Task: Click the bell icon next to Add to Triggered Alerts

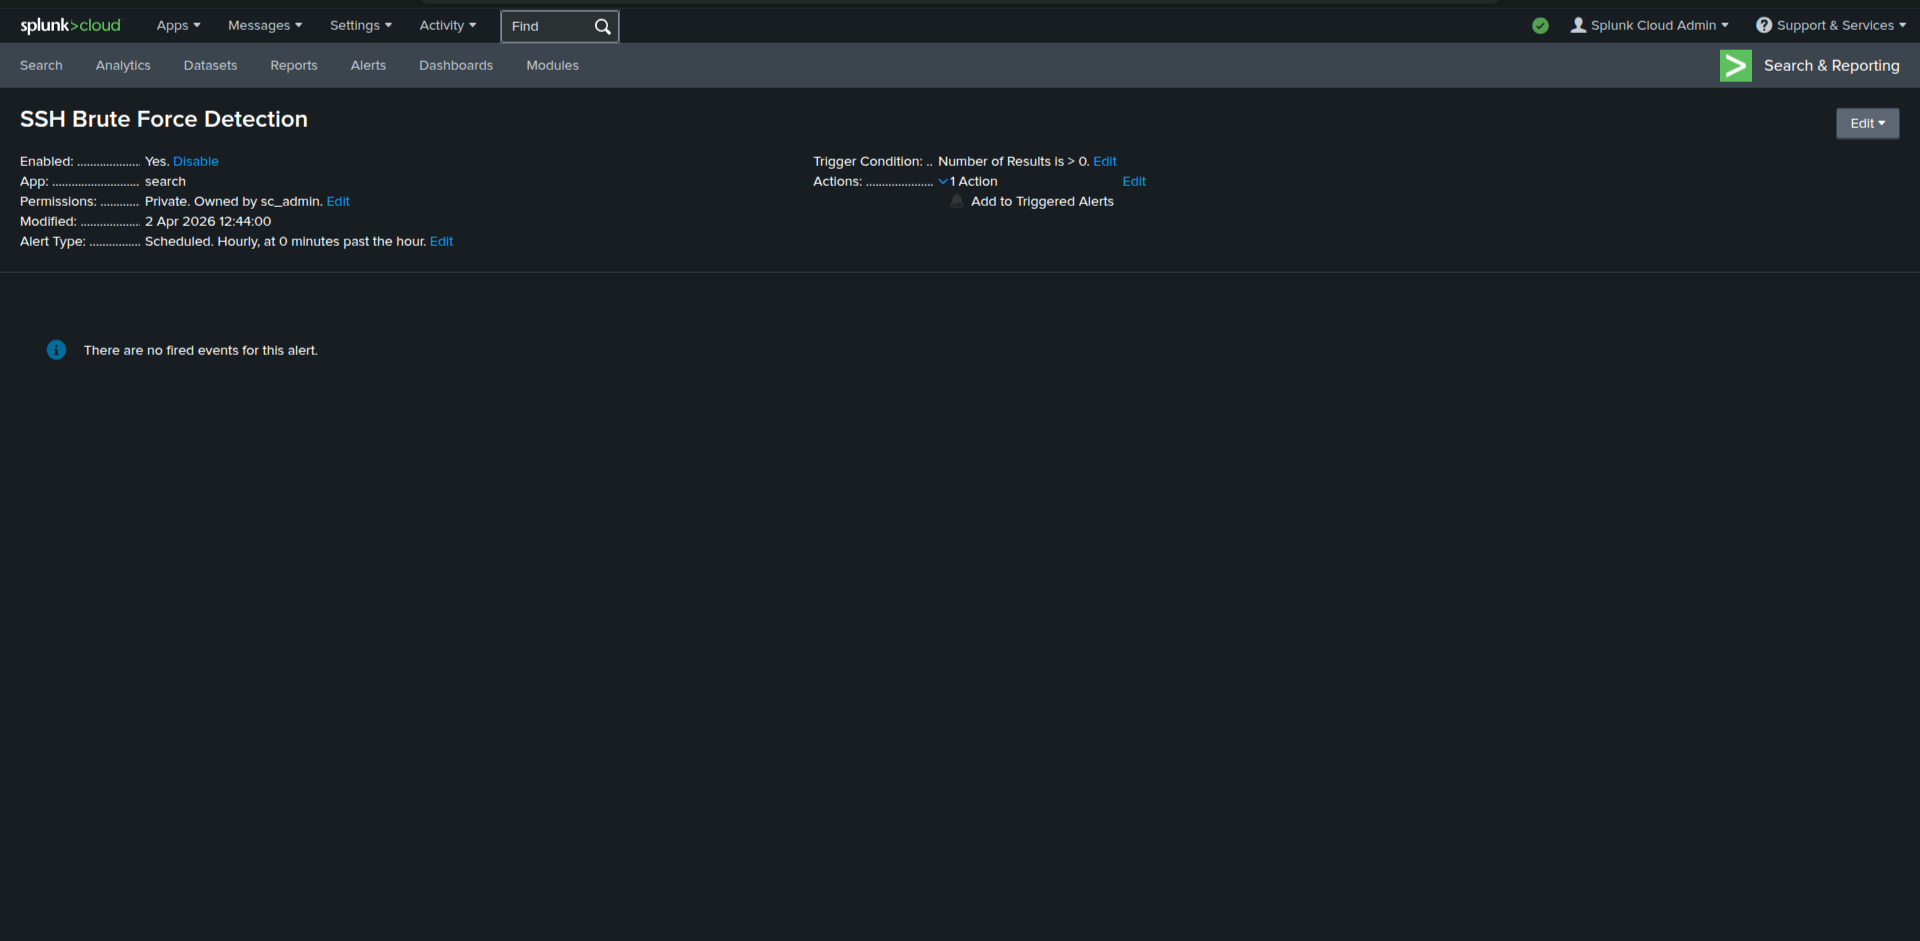Action: point(957,201)
